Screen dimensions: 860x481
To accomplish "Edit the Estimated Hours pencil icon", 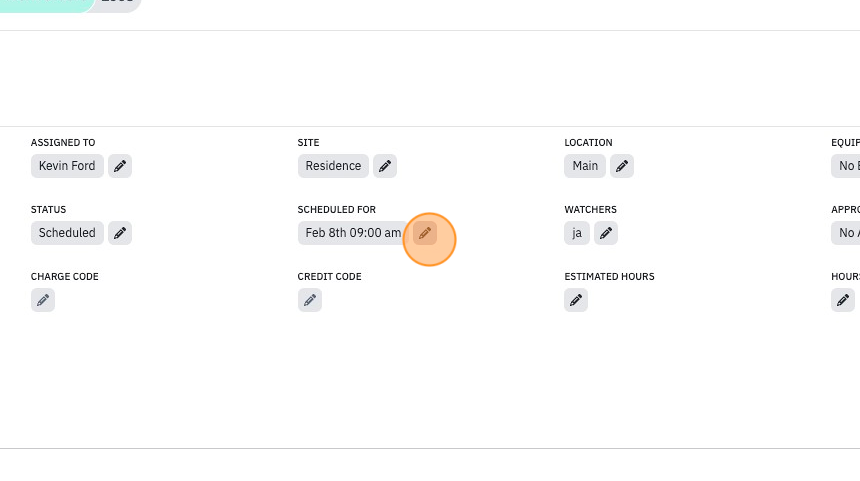I will click(576, 300).
